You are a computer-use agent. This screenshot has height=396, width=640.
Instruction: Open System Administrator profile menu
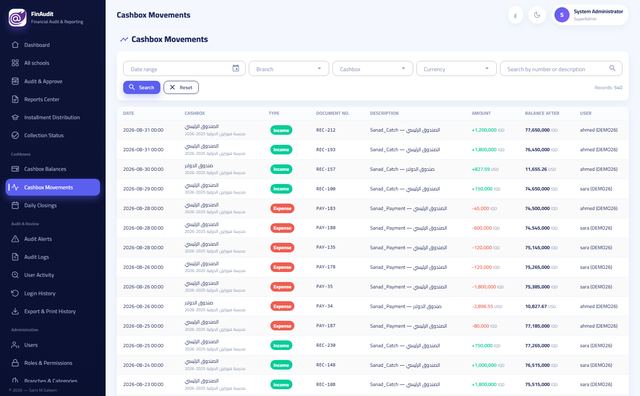[590, 15]
